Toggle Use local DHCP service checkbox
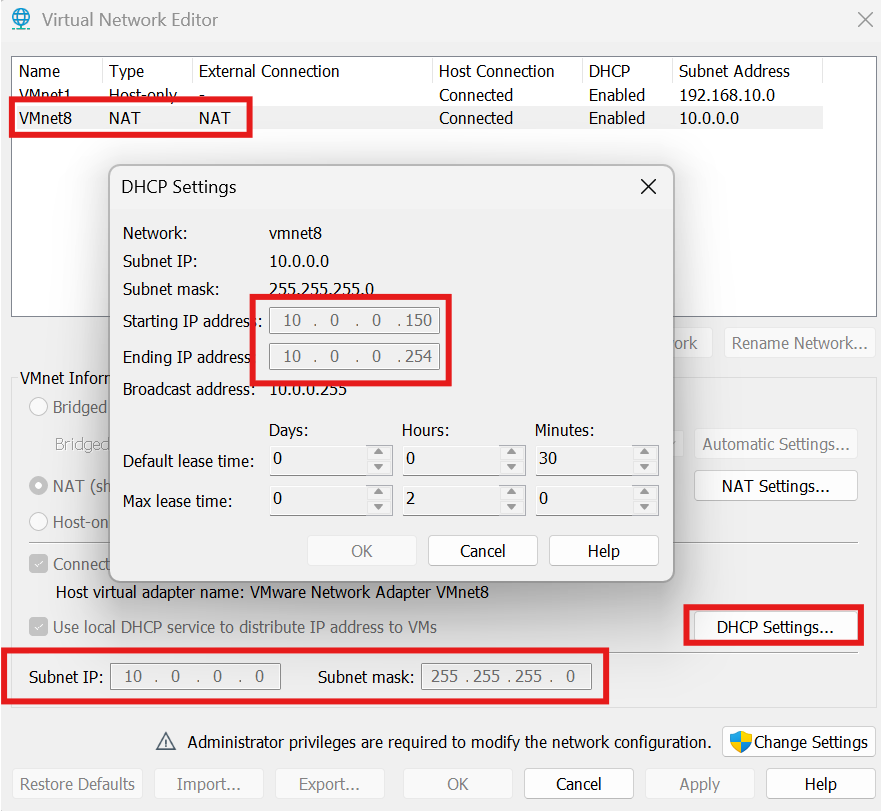This screenshot has width=881, height=811. tap(38, 626)
